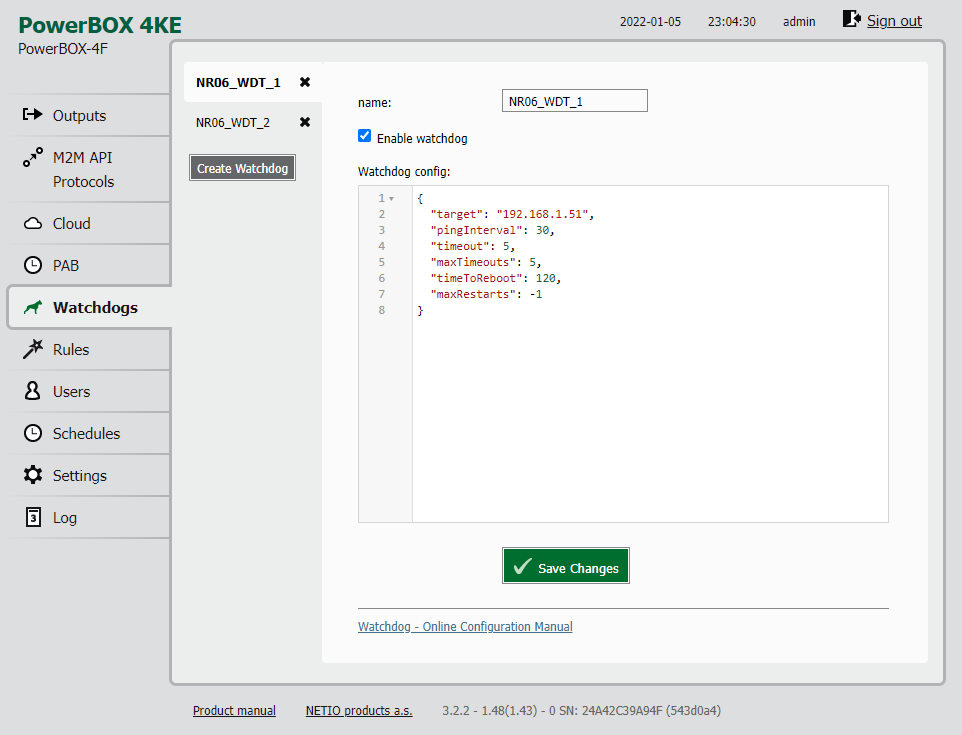Delete the NR06_WDT_1 watchdog with X
This screenshot has height=735, width=962.
[x=305, y=82]
